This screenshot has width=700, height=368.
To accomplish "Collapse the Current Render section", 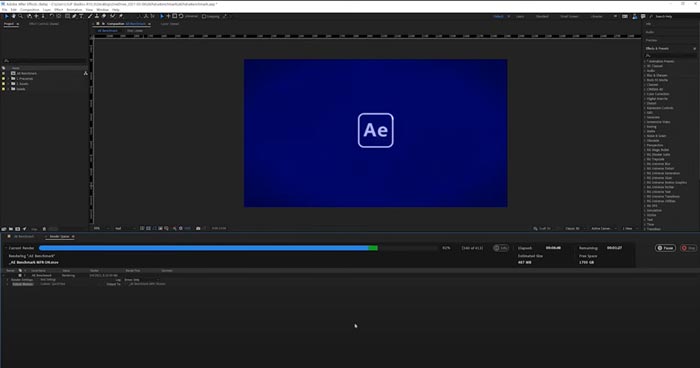I will (x=6, y=248).
